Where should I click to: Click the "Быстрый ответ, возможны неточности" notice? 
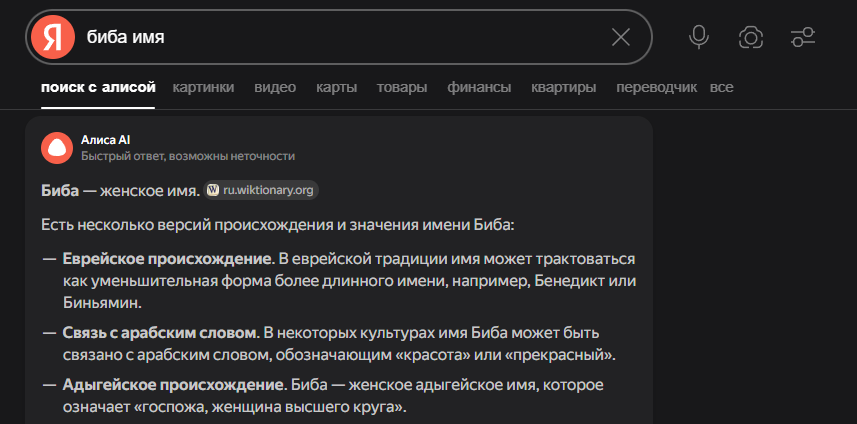(187, 156)
